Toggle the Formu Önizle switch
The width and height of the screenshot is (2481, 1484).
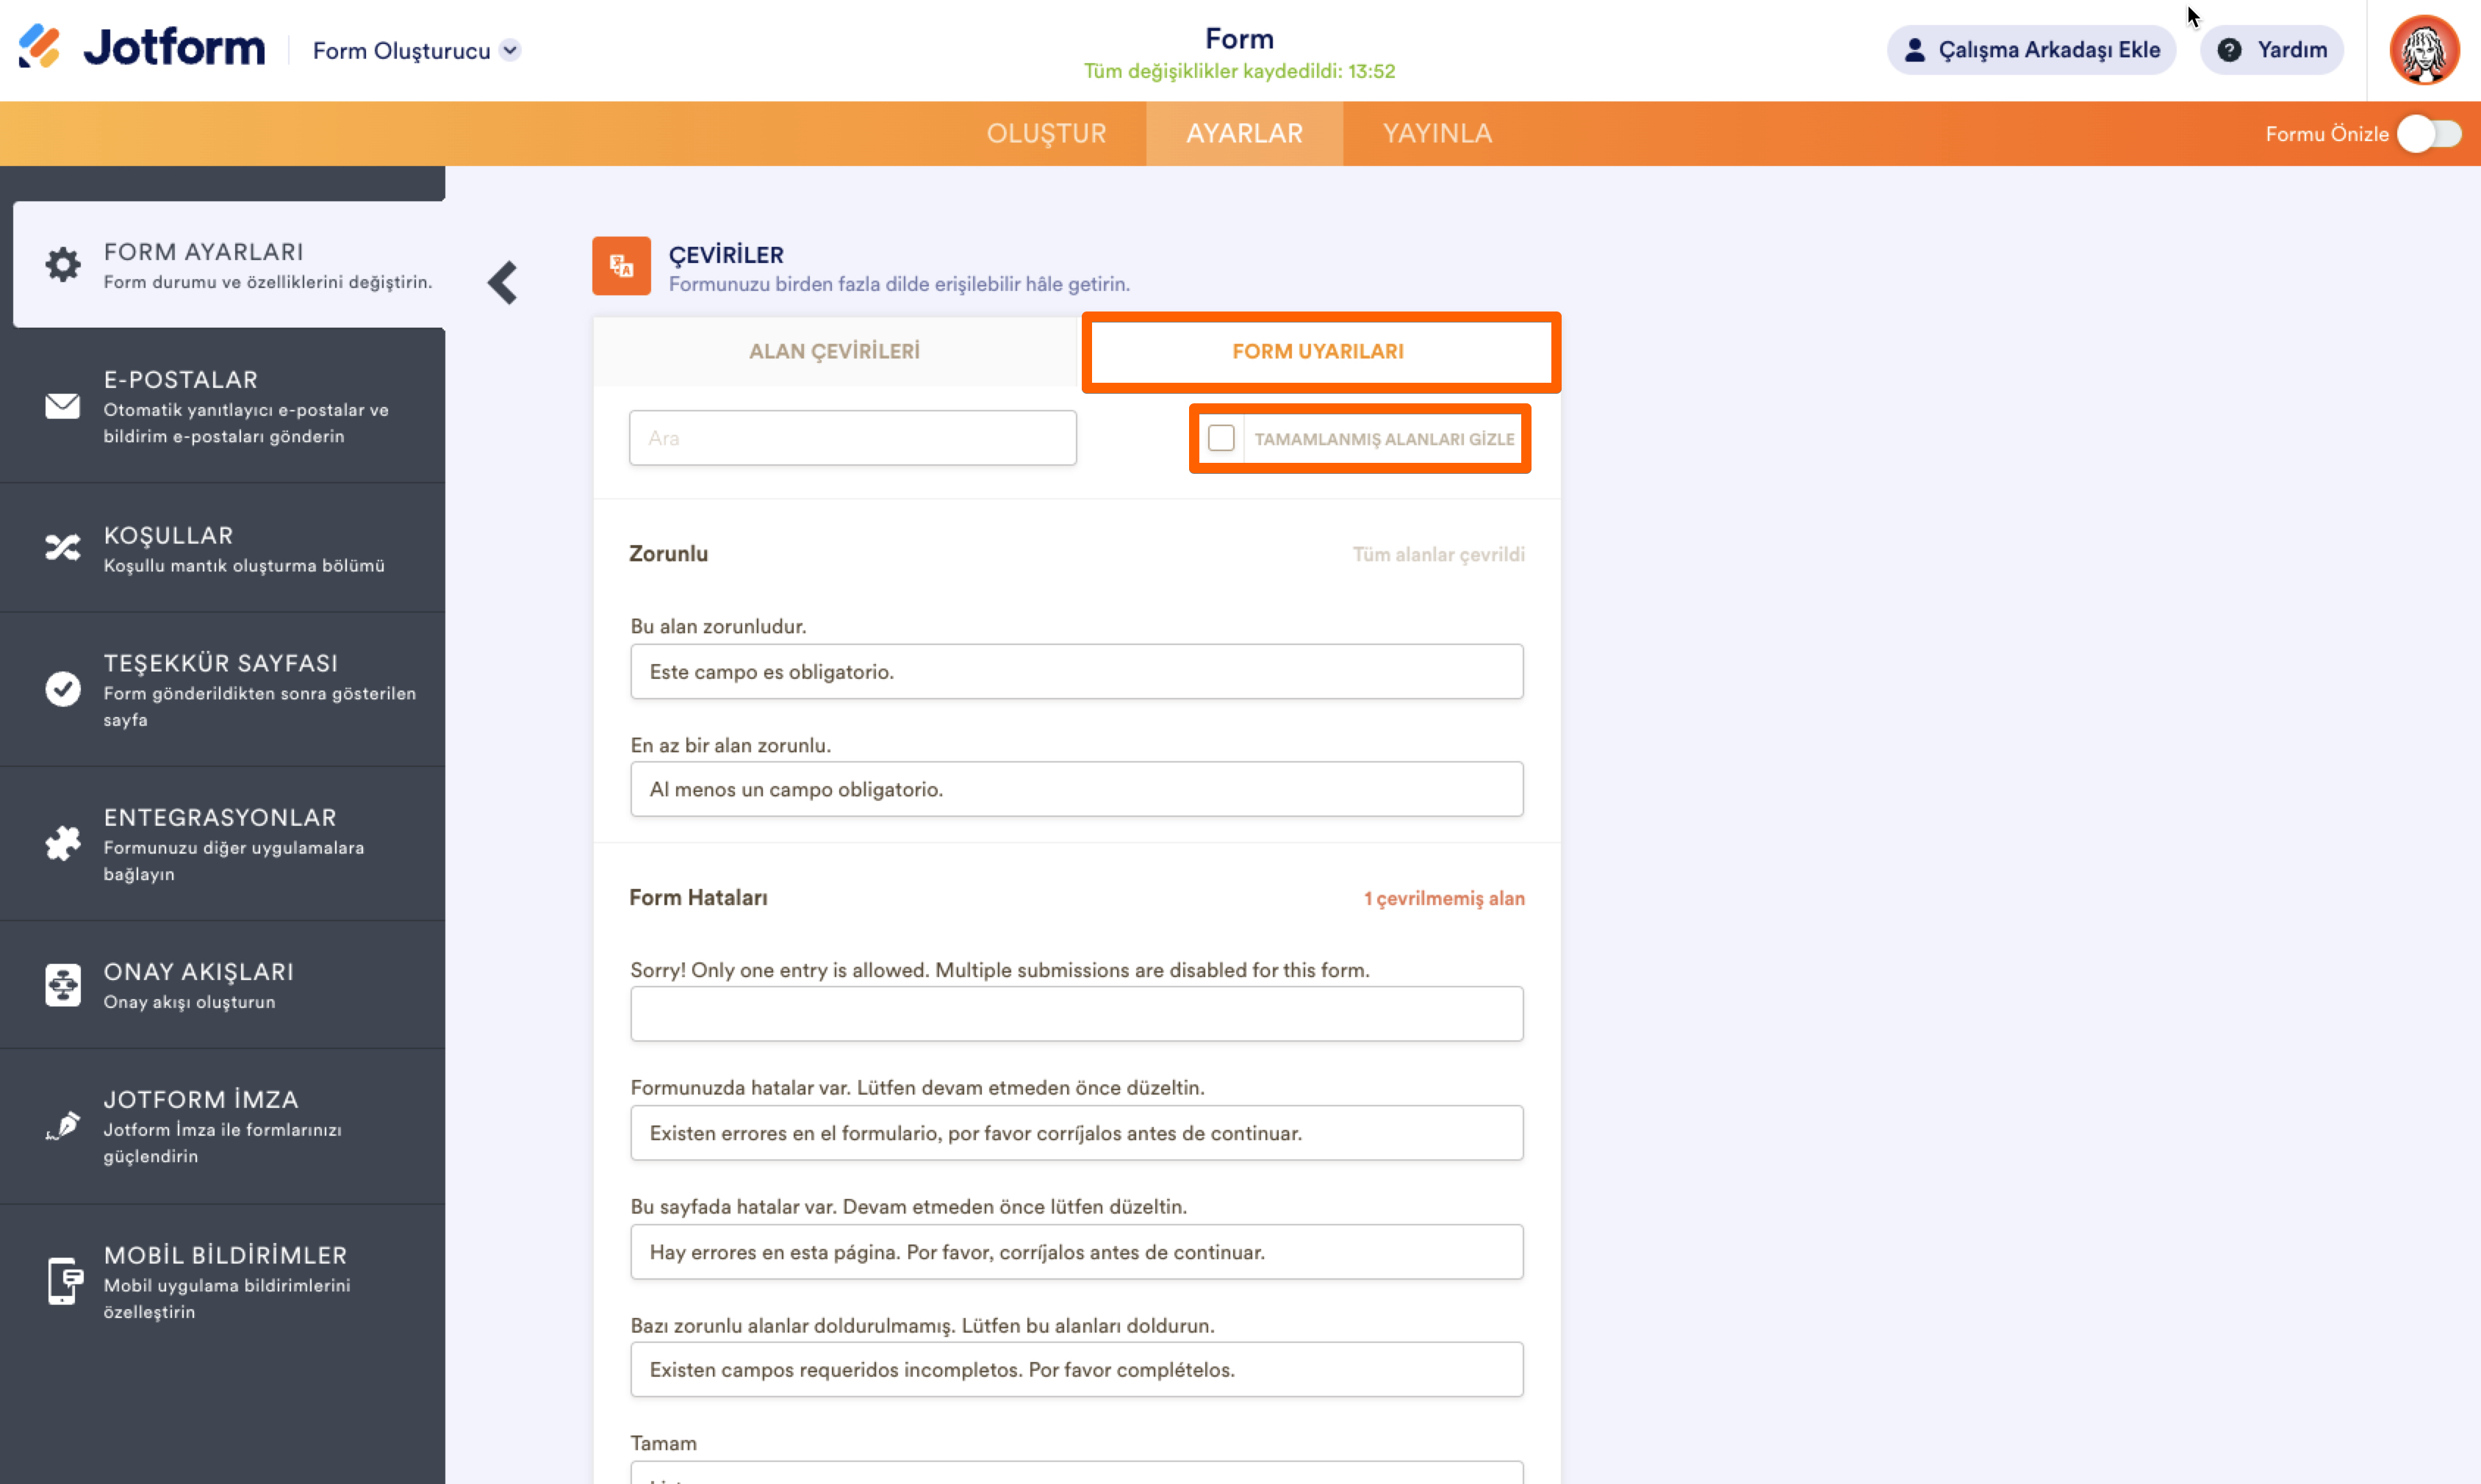point(2430,134)
